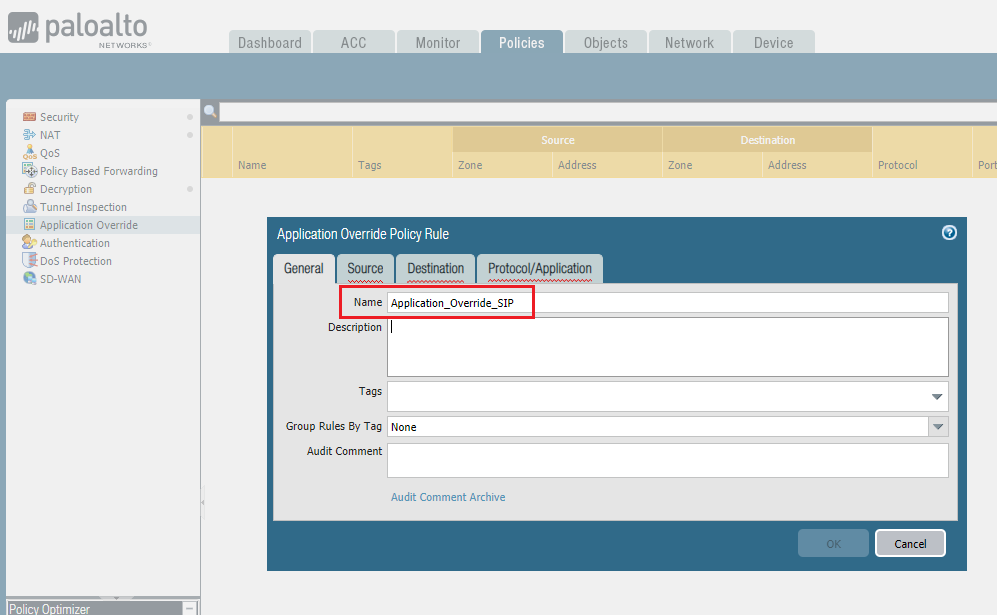Click the OK button
This screenshot has height=616, width=997.
coord(833,544)
